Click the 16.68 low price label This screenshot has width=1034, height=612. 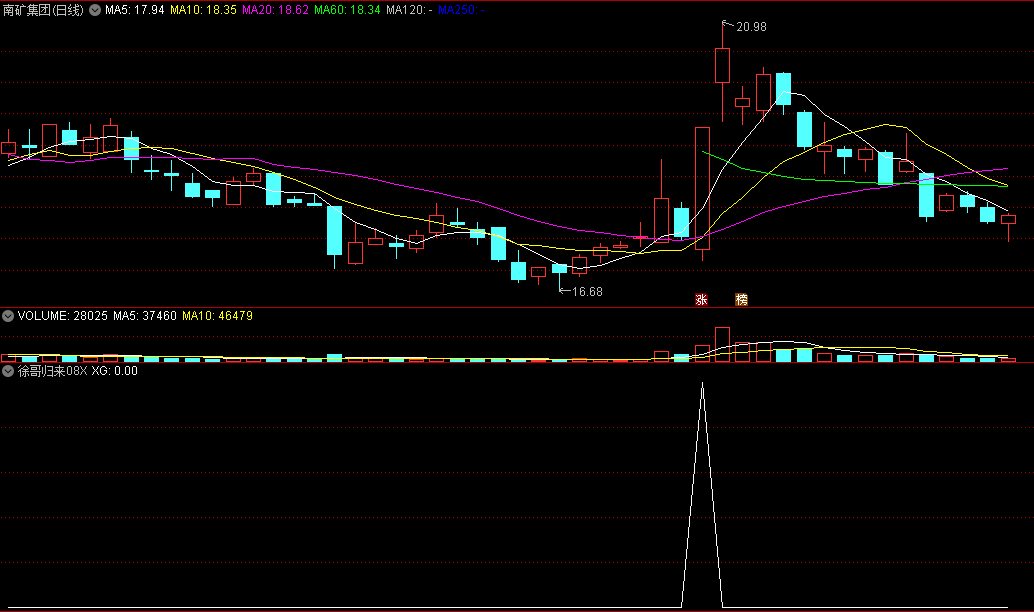[587, 291]
